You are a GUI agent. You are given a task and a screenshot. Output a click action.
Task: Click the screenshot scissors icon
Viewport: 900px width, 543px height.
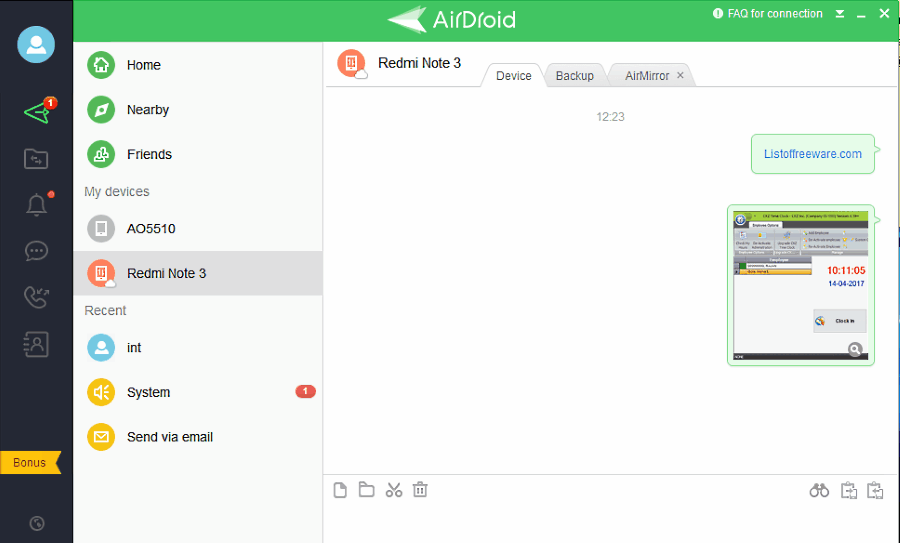394,490
